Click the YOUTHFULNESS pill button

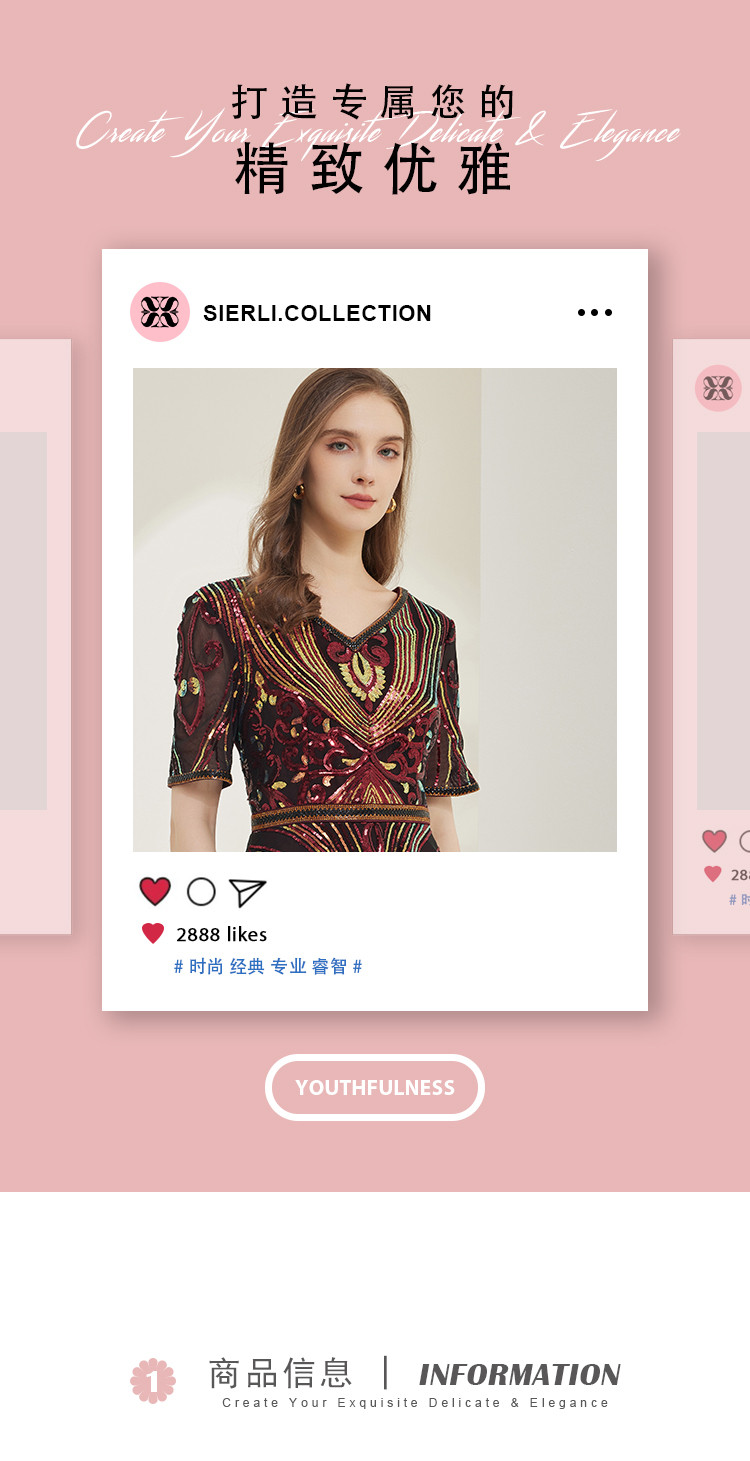coord(375,1087)
